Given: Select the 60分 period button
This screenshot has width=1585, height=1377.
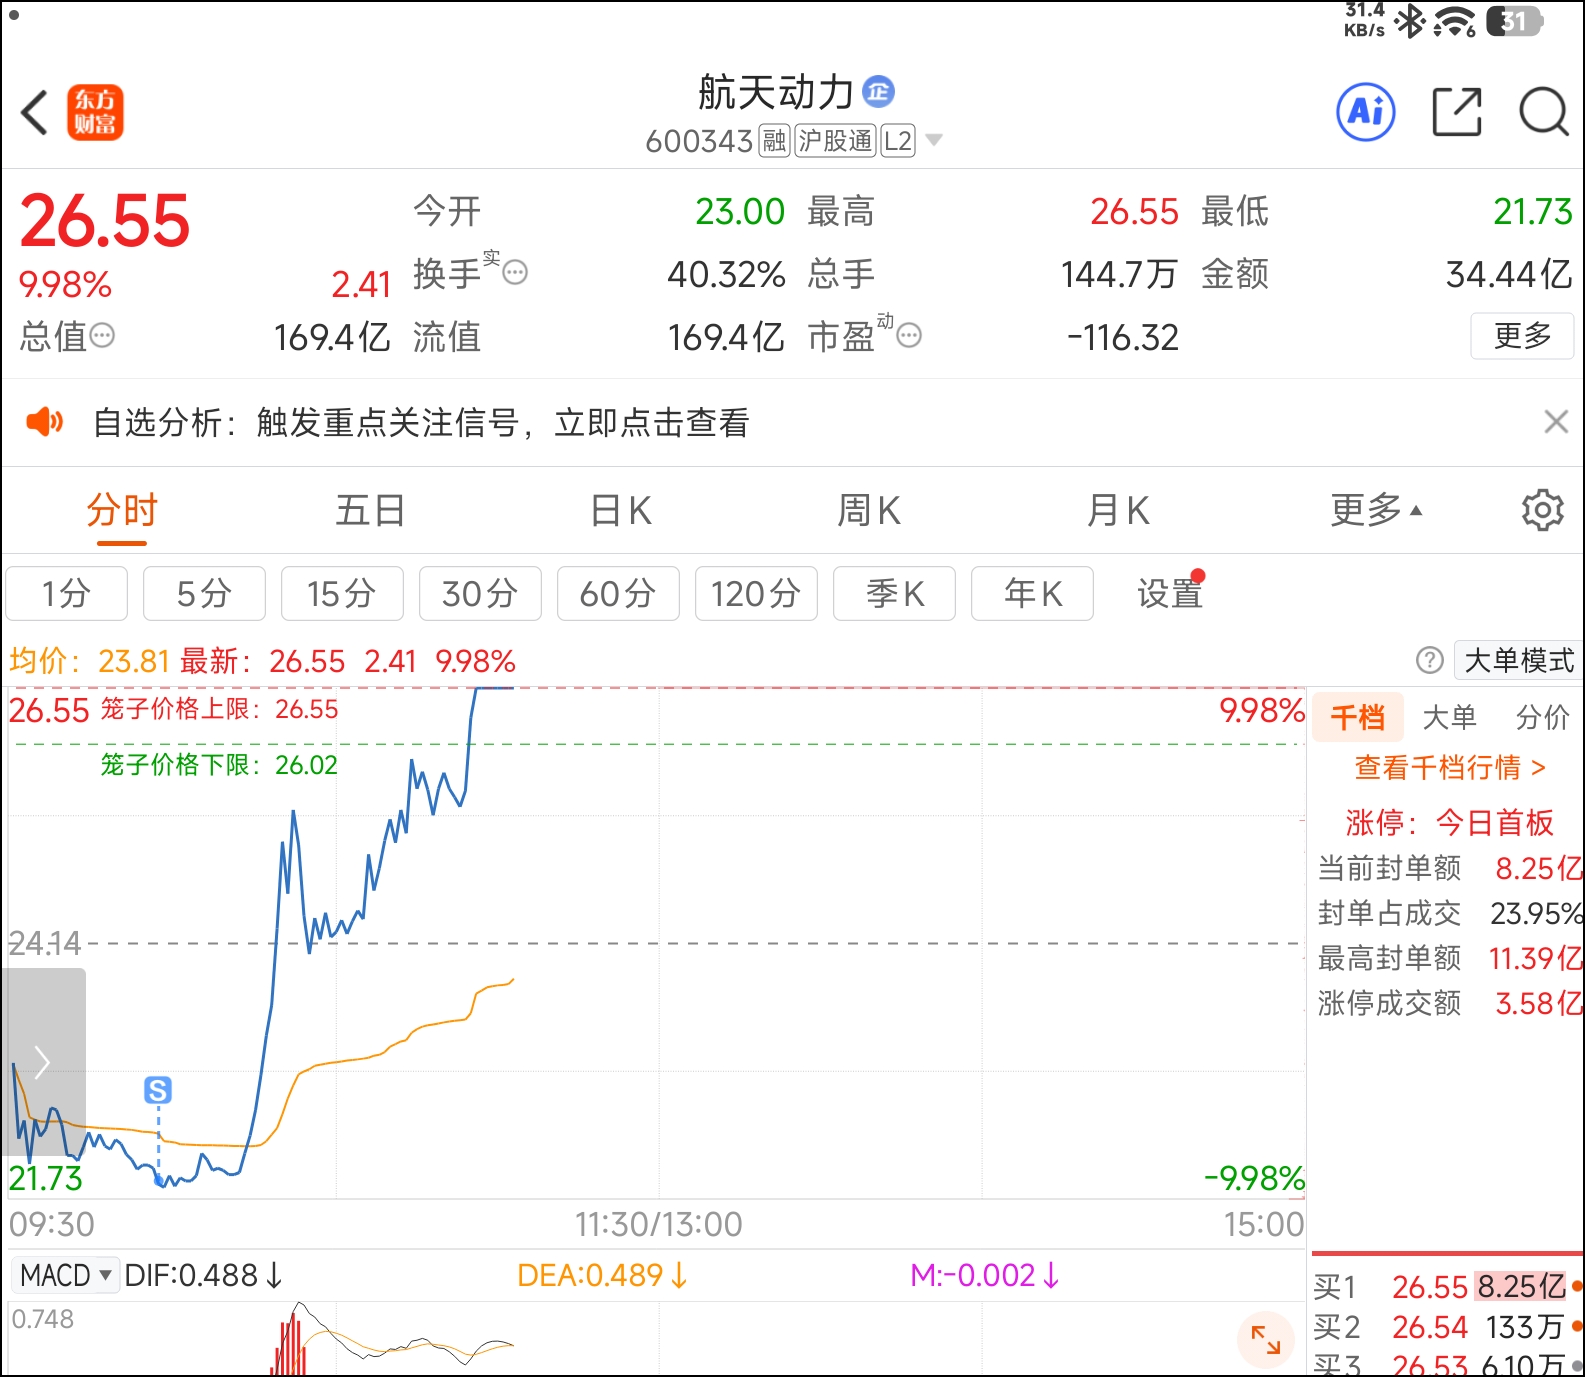Looking at the screenshot, I should coord(617,594).
